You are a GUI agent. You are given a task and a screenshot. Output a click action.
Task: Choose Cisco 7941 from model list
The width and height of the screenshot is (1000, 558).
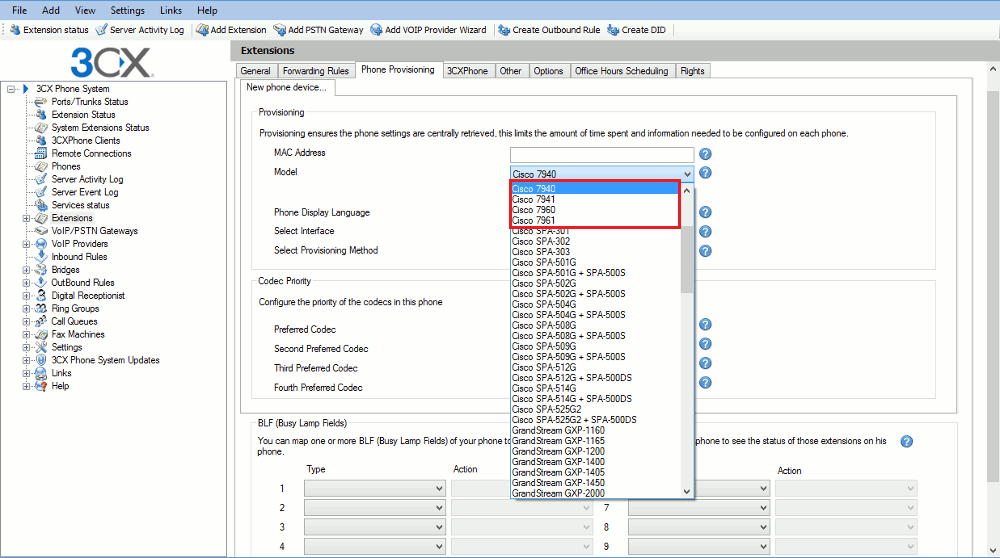pos(596,200)
